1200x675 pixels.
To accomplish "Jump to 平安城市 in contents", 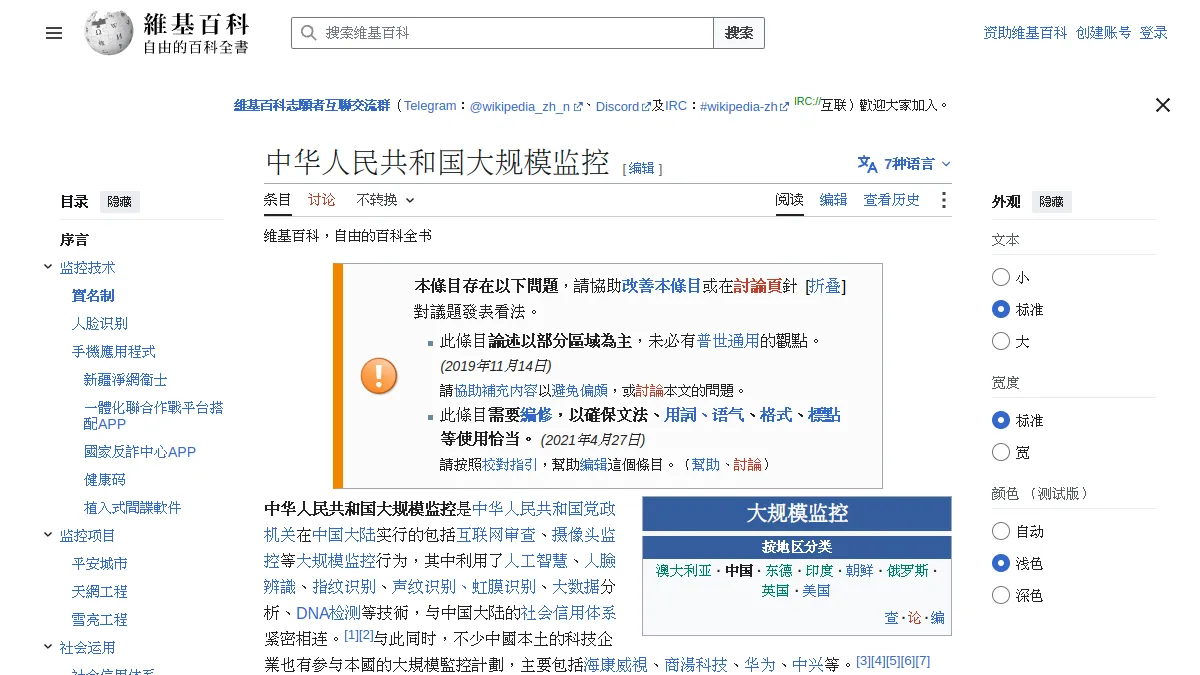I will coord(100,564).
